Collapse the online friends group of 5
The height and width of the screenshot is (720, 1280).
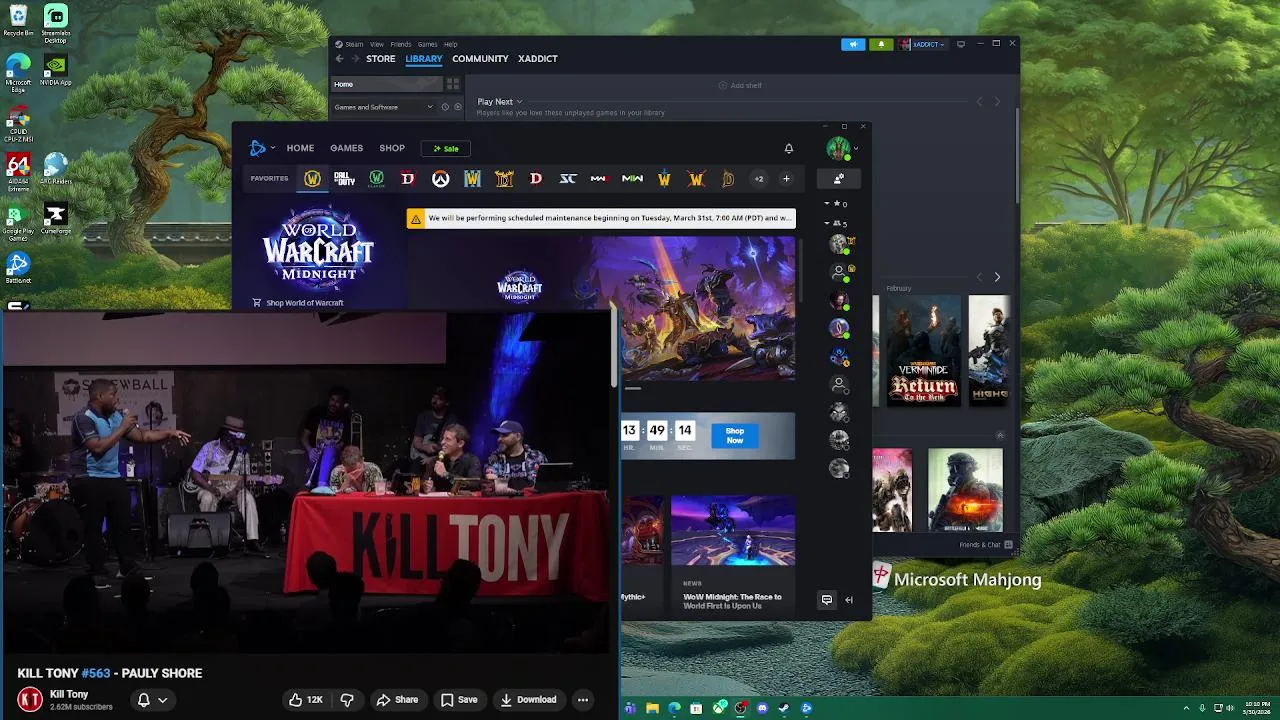click(x=826, y=223)
